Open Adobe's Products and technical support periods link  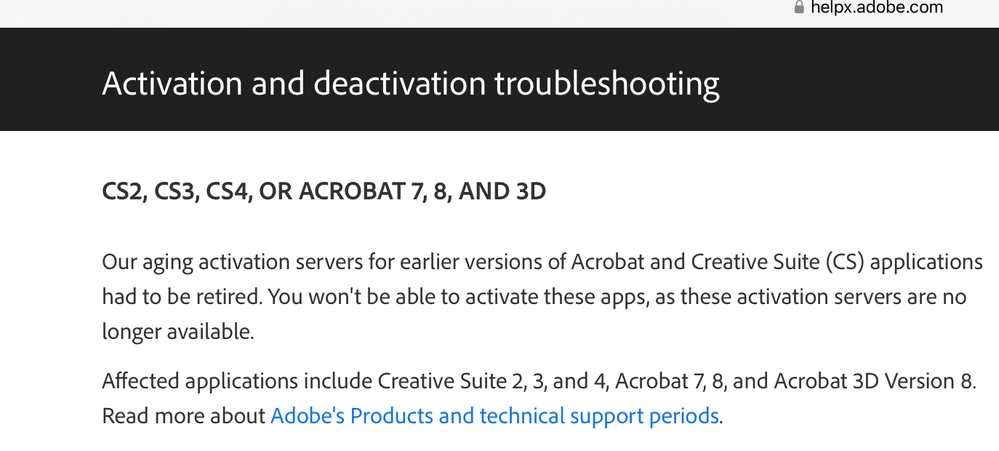(495, 416)
